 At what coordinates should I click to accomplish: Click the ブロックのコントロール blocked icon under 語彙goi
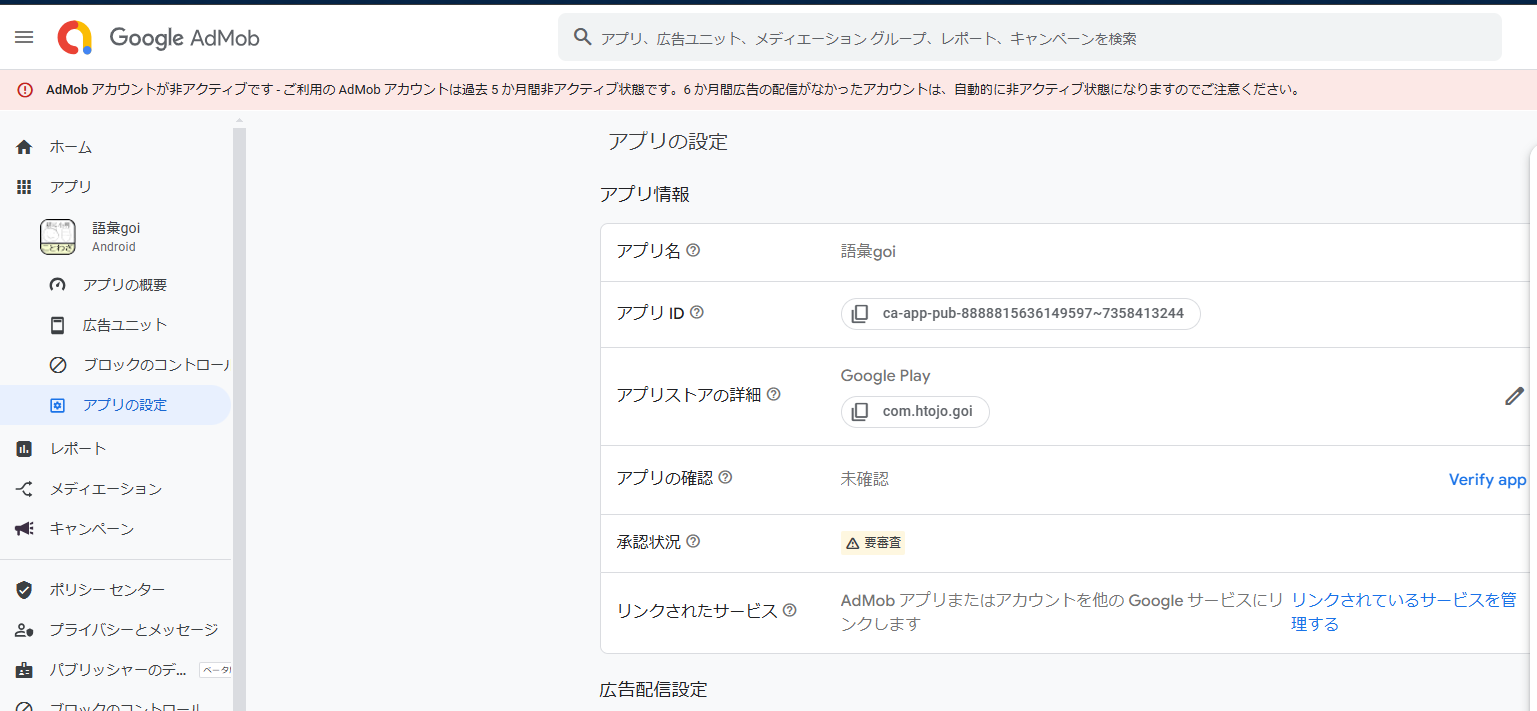58,365
